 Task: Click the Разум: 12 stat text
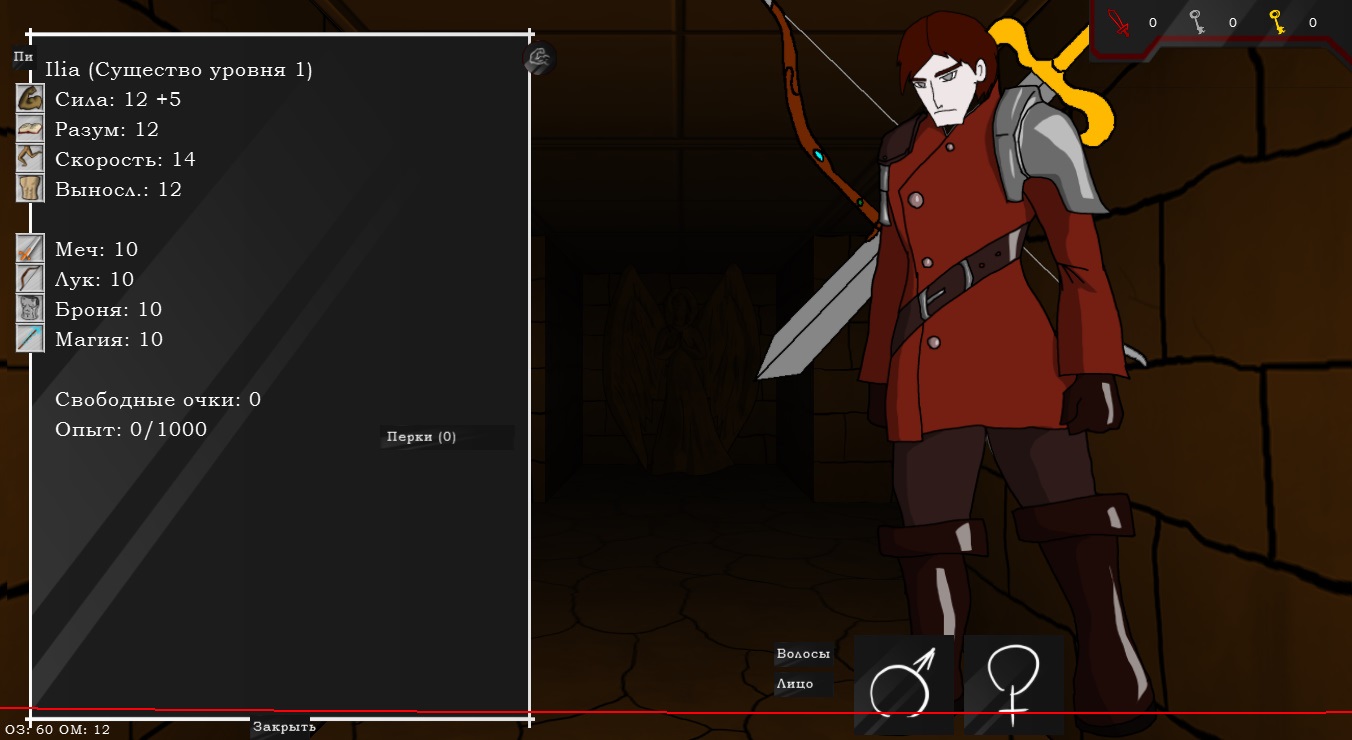107,129
